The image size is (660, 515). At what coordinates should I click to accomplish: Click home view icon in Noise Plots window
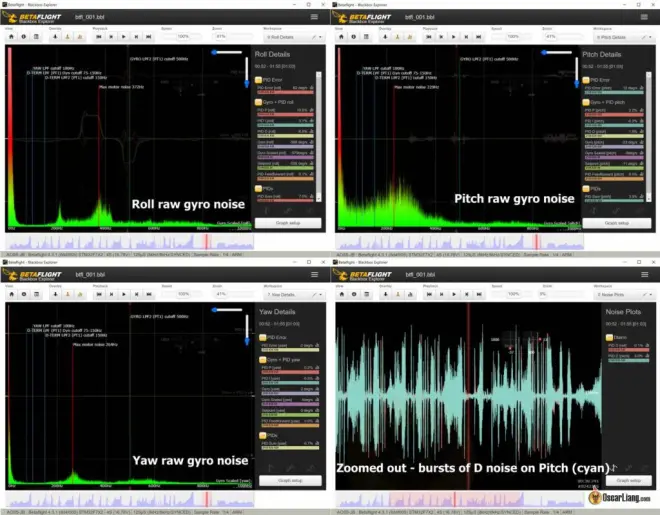pyautogui.click(x=342, y=294)
